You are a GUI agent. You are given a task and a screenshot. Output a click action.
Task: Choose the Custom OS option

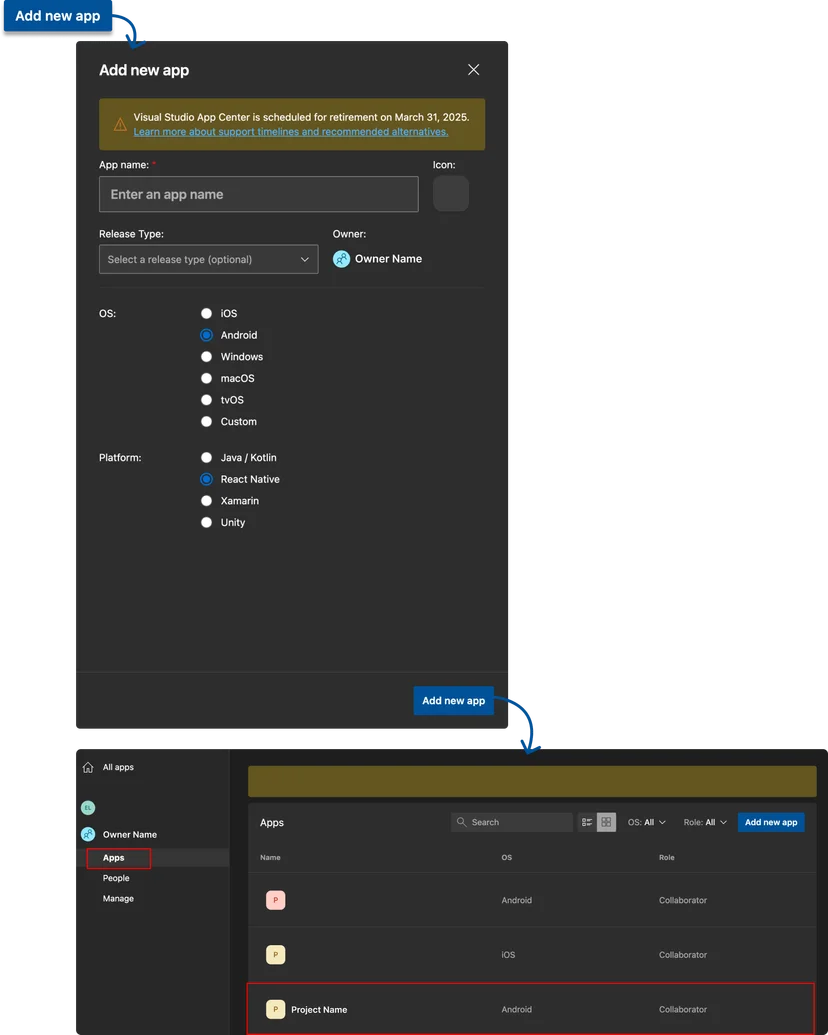tap(207, 421)
